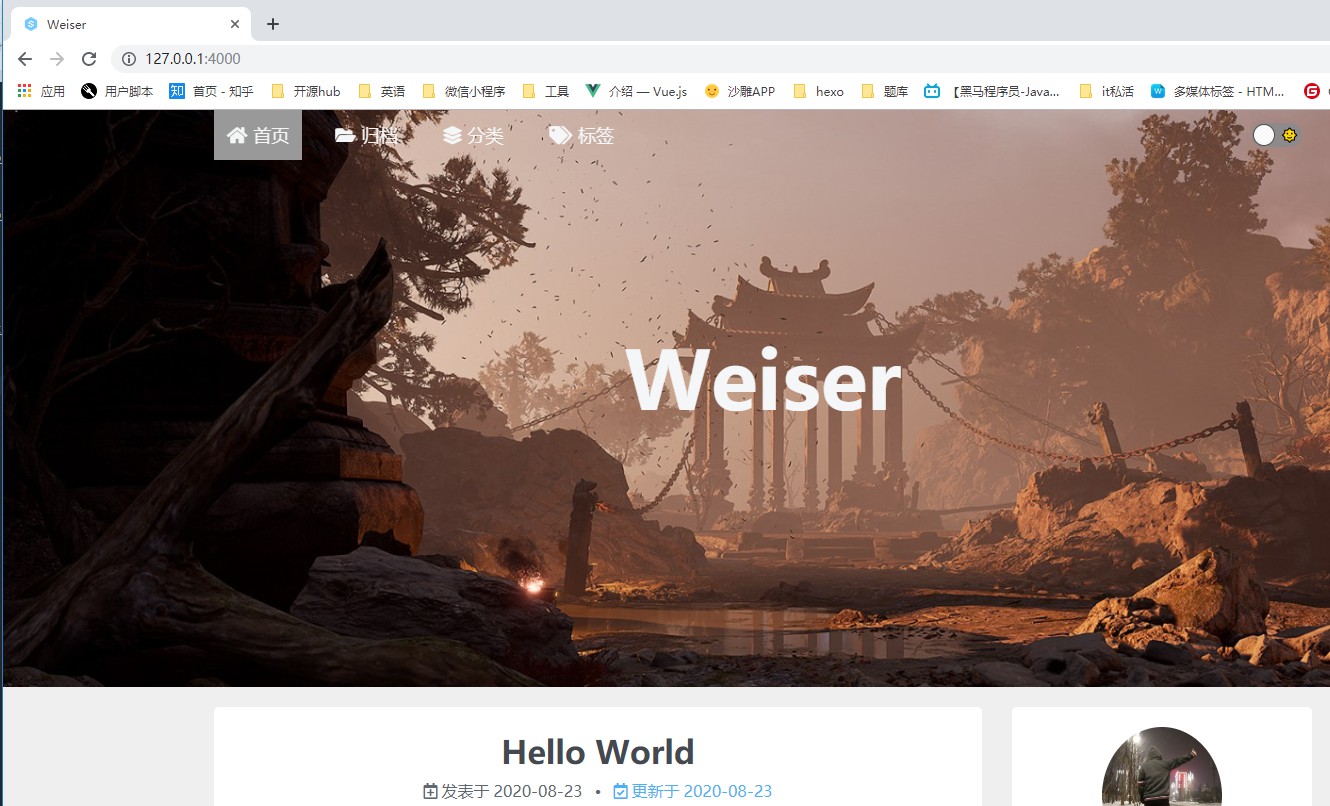Screen dimensions: 1330x806
Task: Click the address bar URL 127.0.0.1:4000
Action: 193,59
